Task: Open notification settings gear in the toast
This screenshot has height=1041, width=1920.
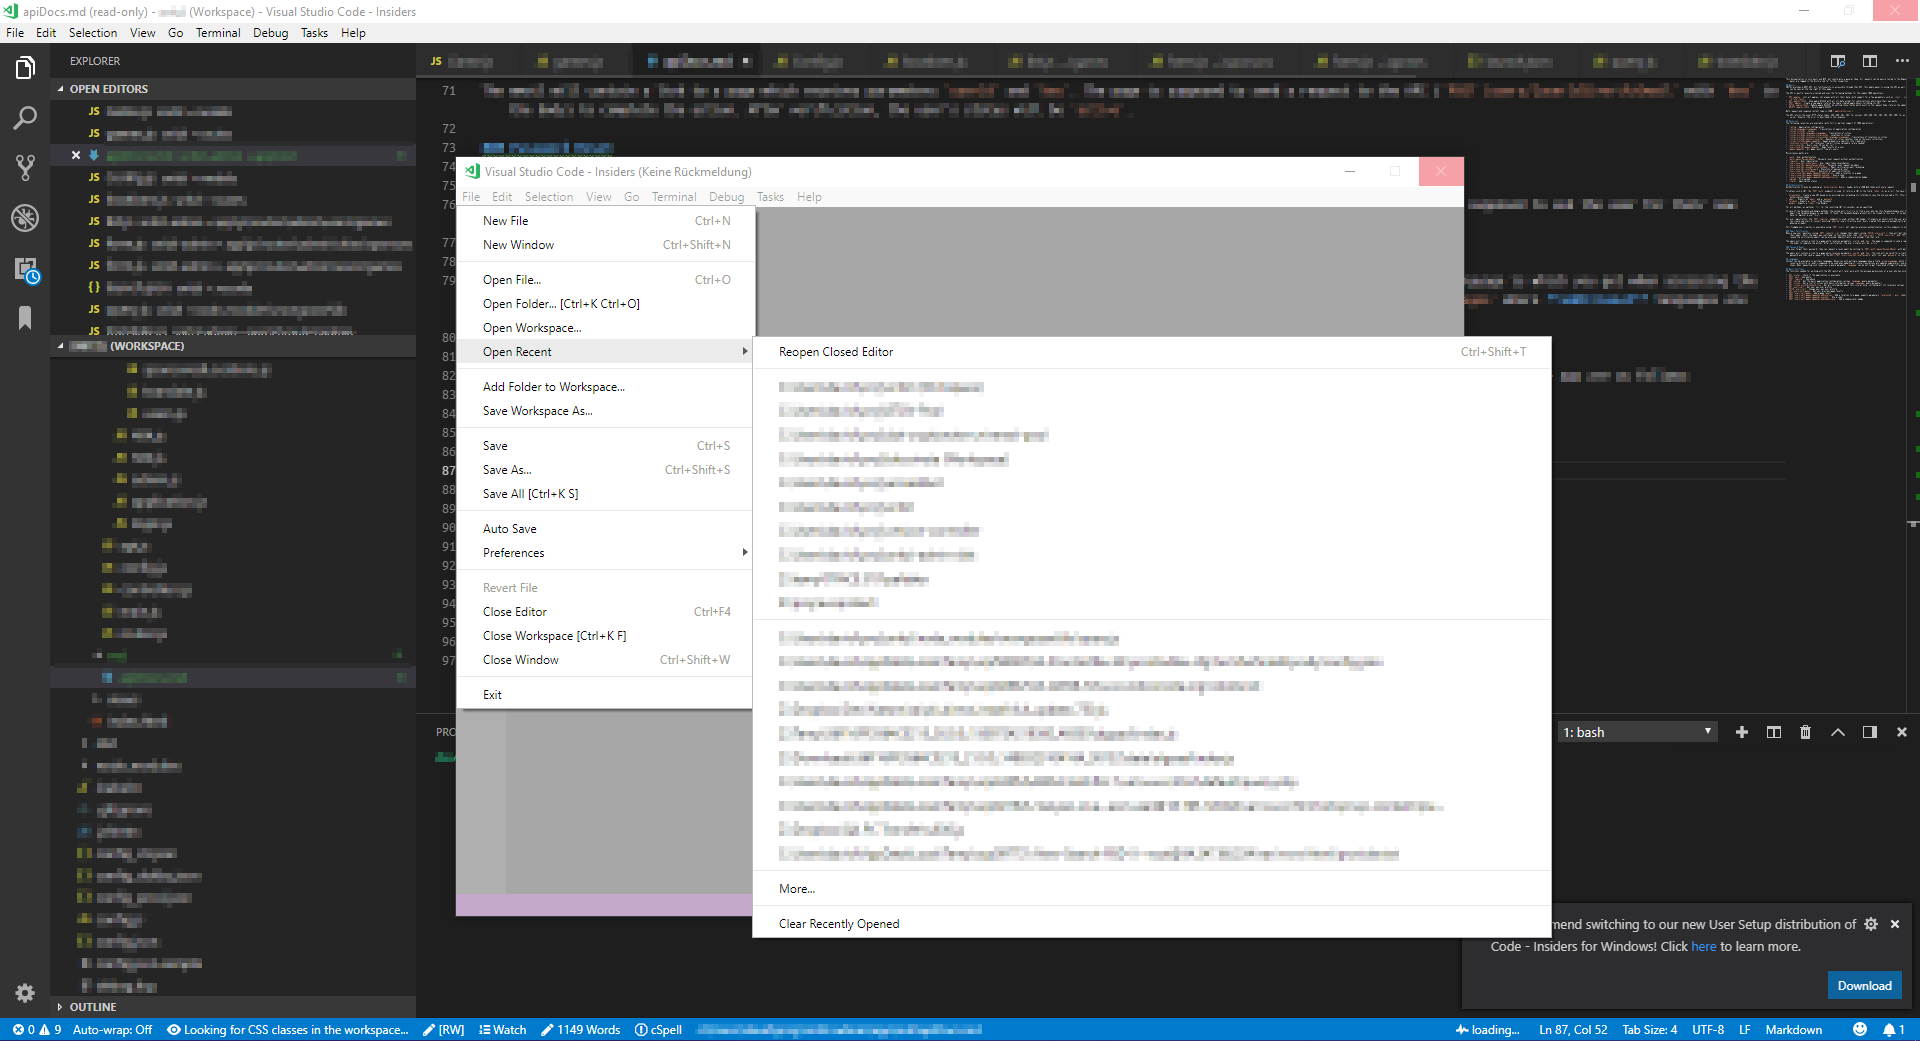Action: (1871, 924)
